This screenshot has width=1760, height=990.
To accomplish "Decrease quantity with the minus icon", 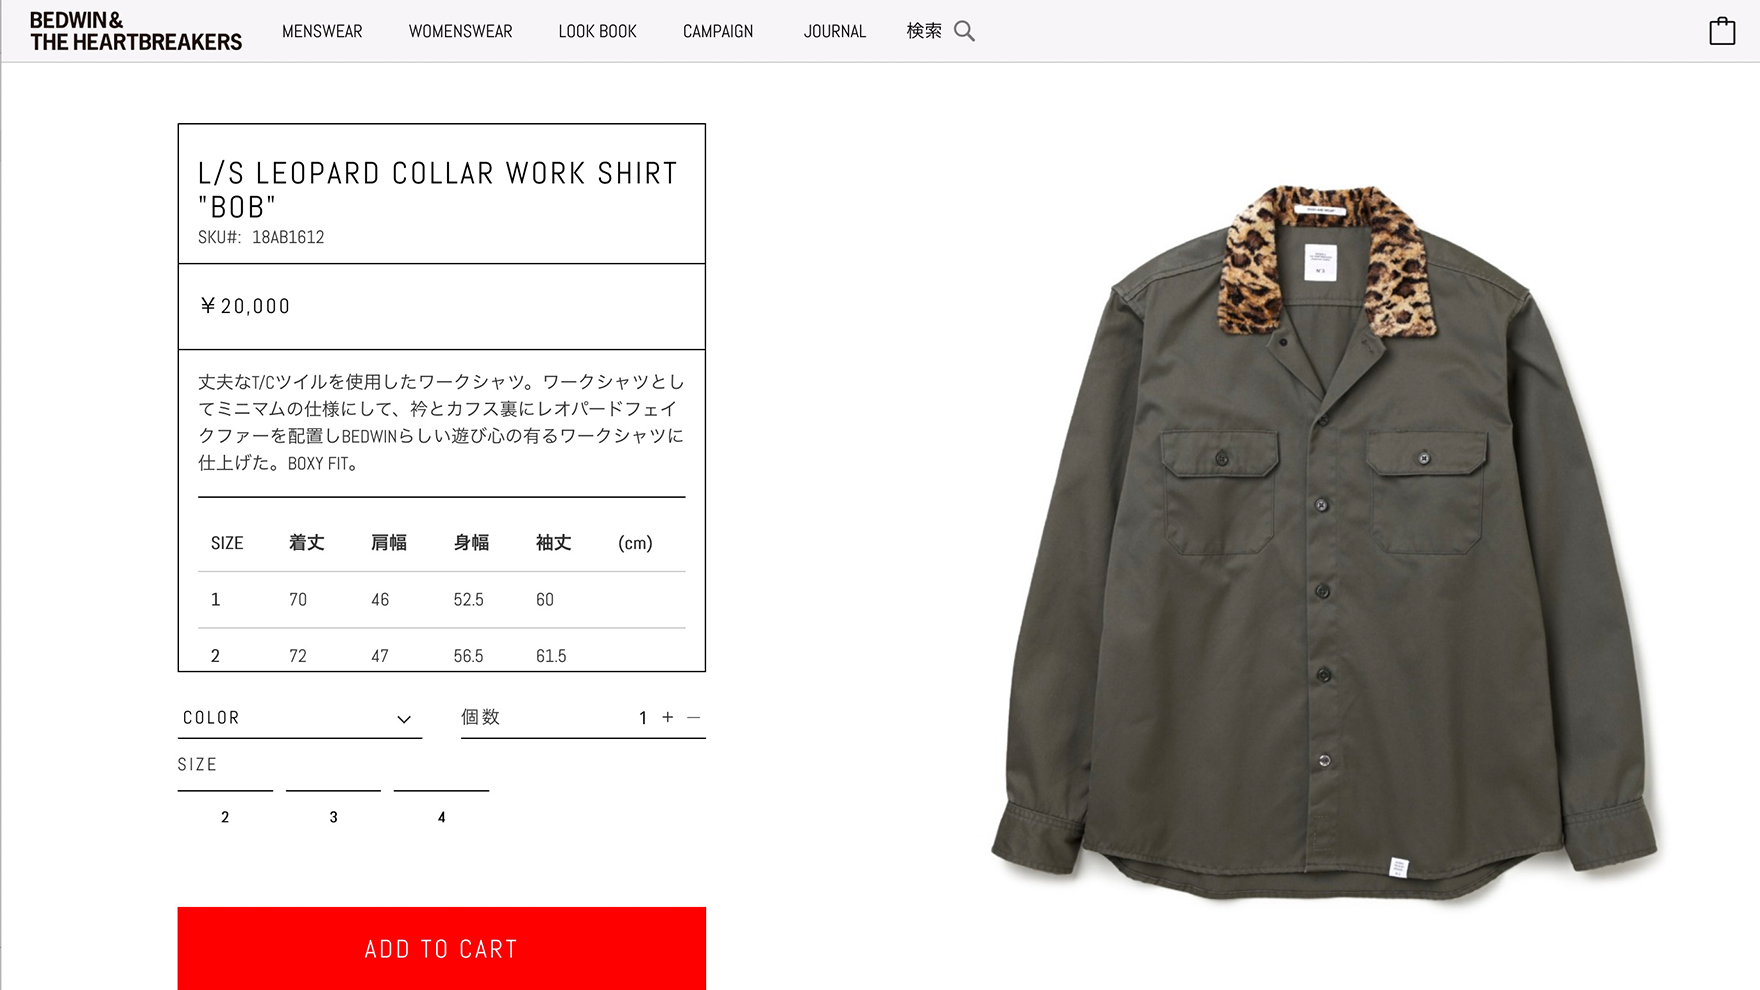I will click(x=694, y=717).
